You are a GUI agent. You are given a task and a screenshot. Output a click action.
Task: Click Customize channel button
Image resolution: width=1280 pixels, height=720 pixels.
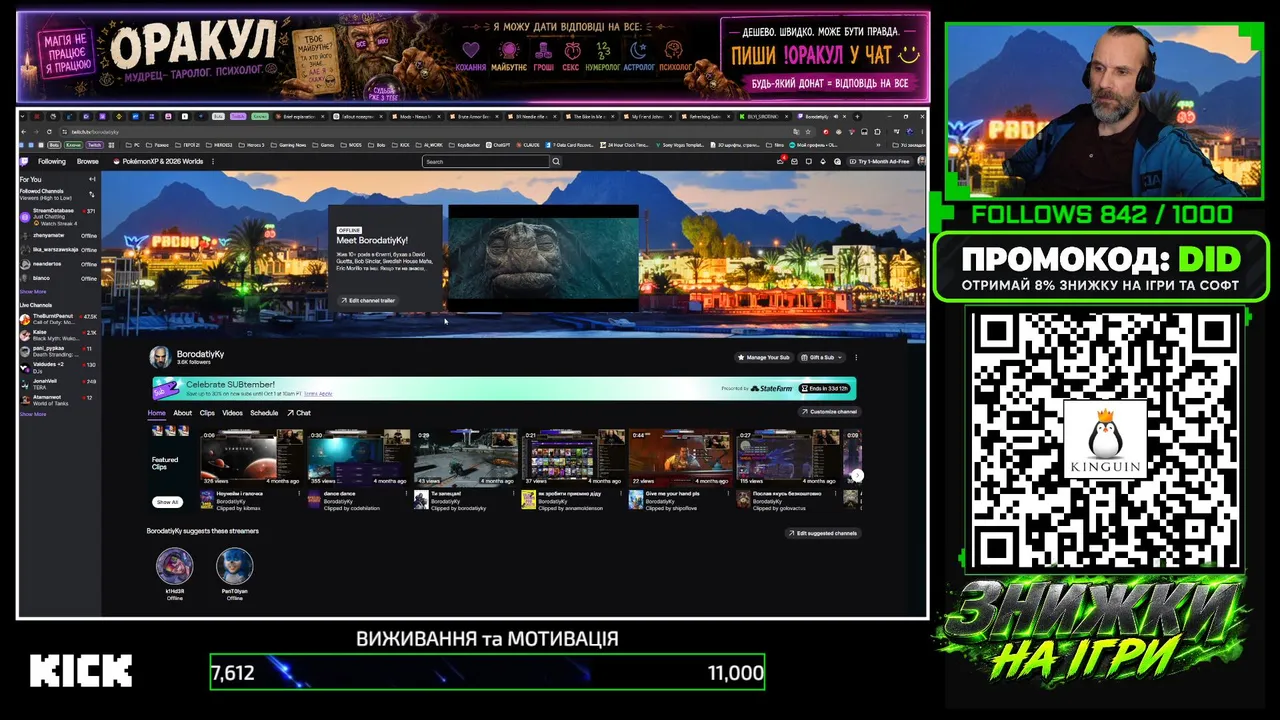click(x=829, y=412)
